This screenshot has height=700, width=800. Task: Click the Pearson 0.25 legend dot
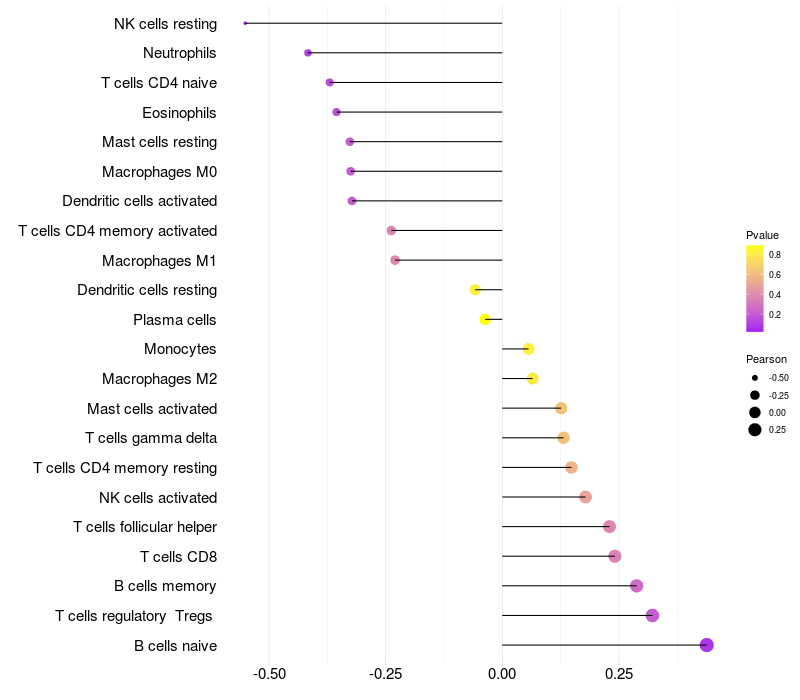click(755, 430)
